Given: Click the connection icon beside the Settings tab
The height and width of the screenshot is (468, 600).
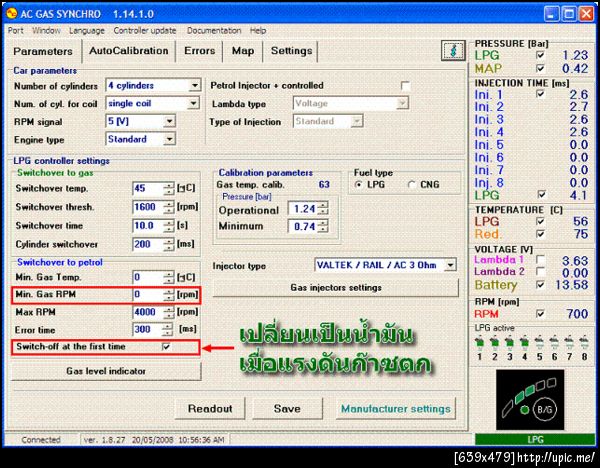Looking at the screenshot, I should (453, 51).
